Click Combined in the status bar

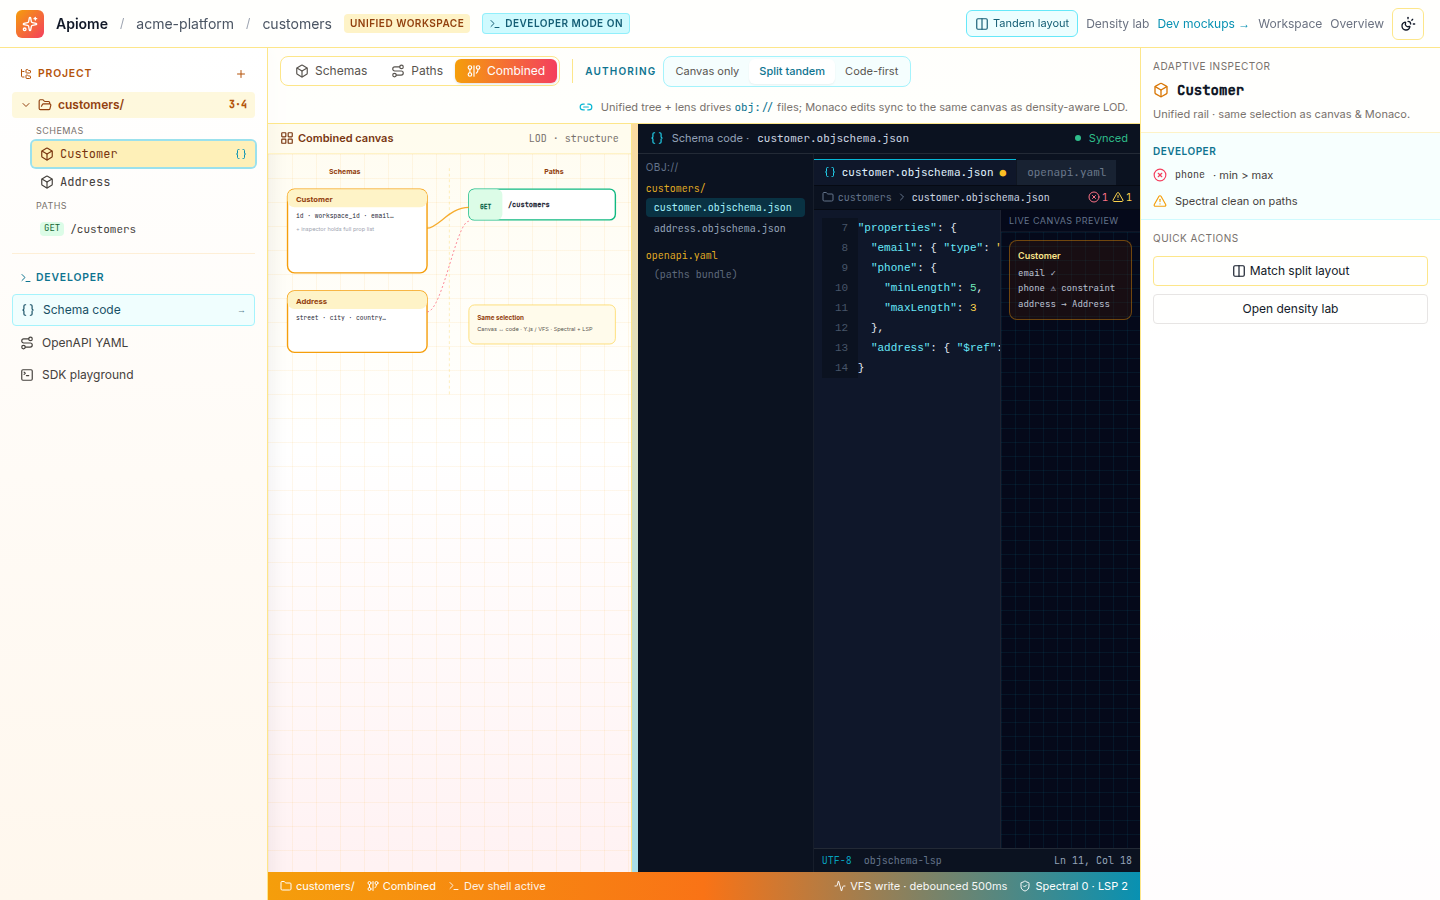click(x=401, y=886)
